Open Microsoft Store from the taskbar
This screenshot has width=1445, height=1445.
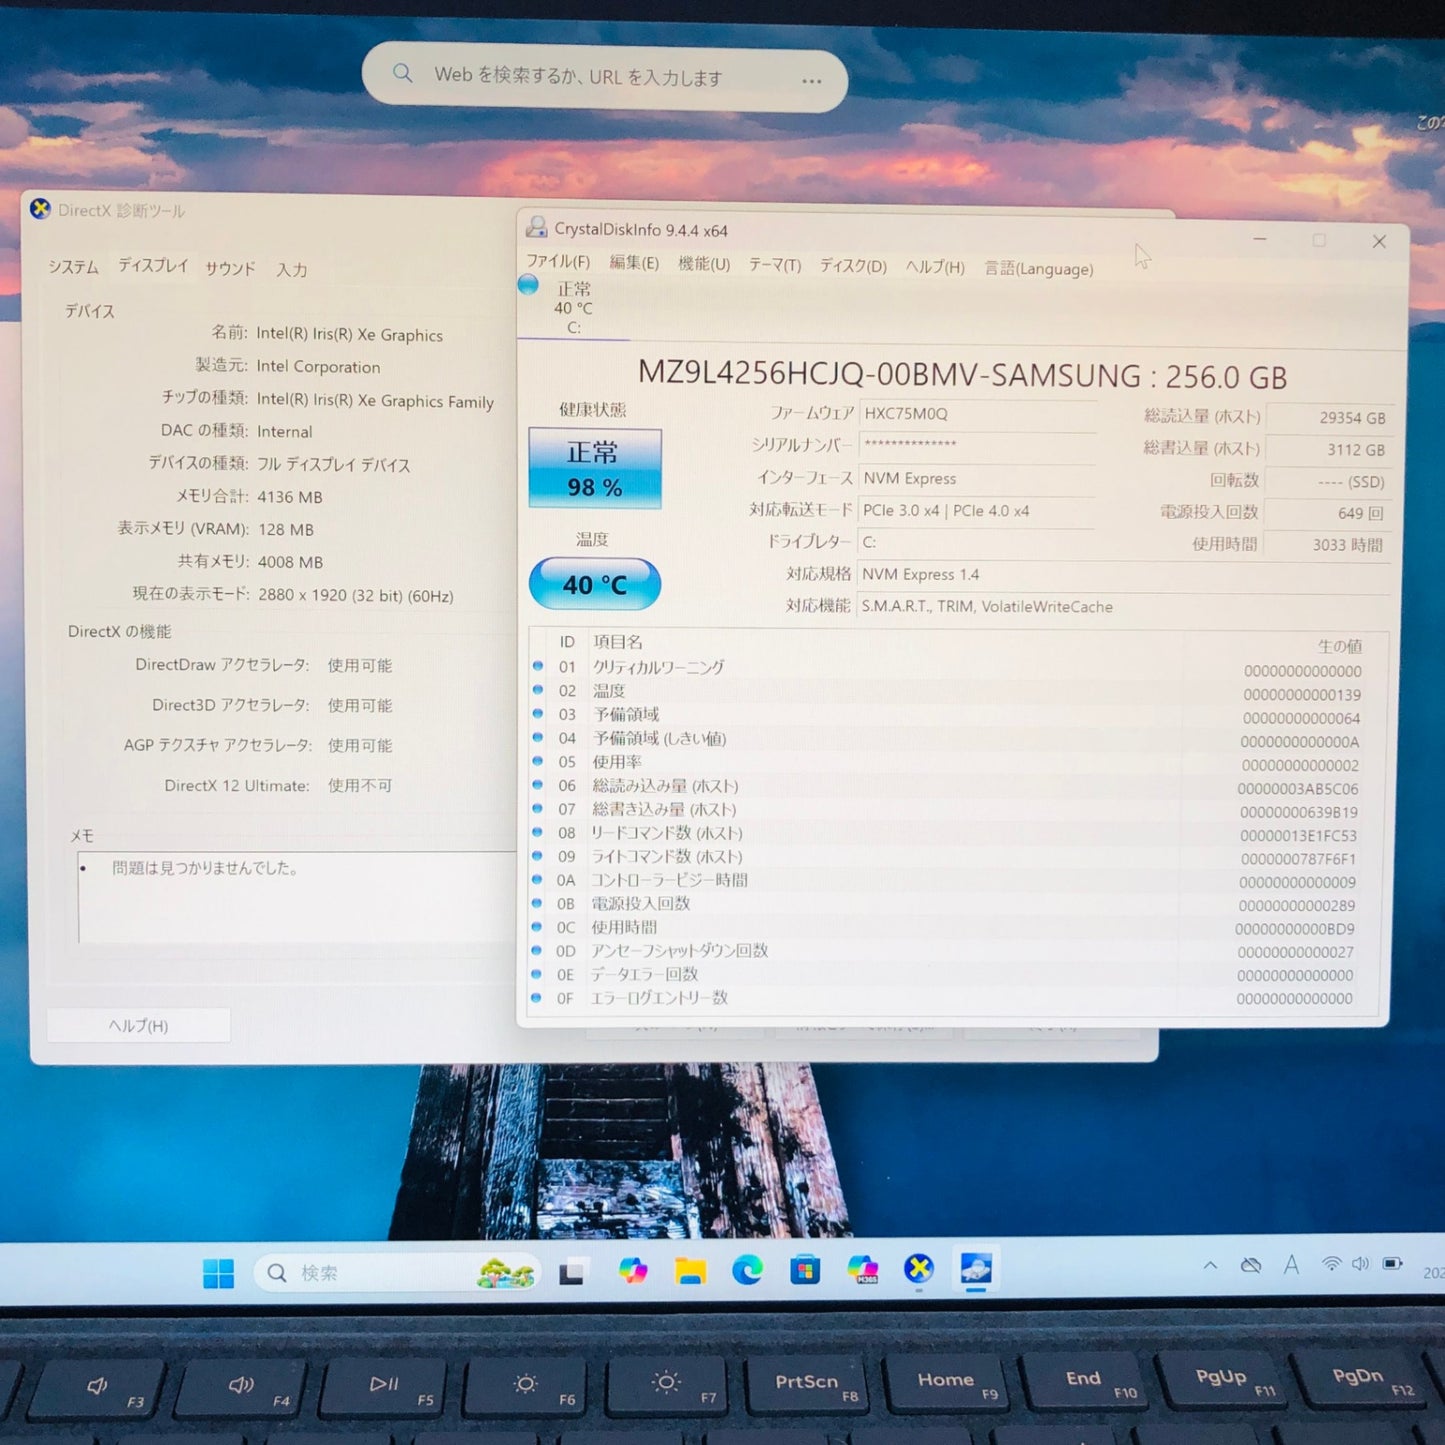(x=805, y=1270)
